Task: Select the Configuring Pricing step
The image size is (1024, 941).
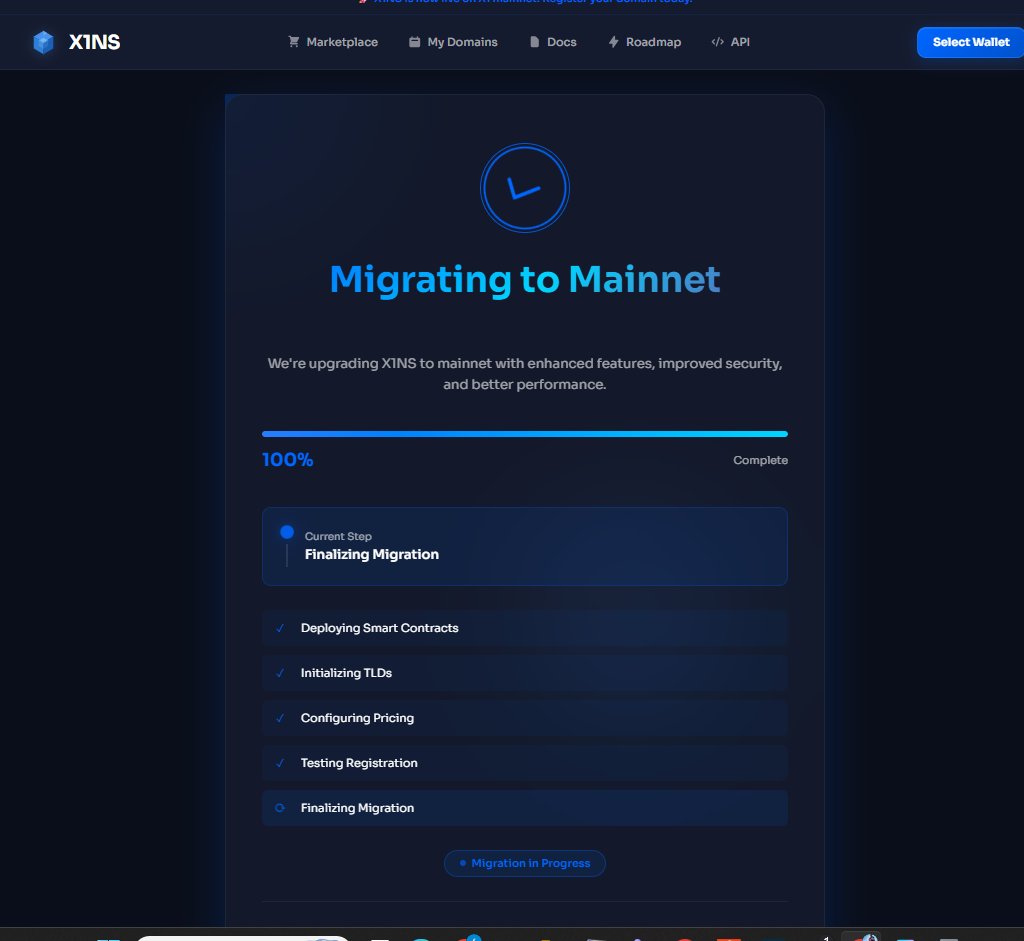Action: coord(524,718)
